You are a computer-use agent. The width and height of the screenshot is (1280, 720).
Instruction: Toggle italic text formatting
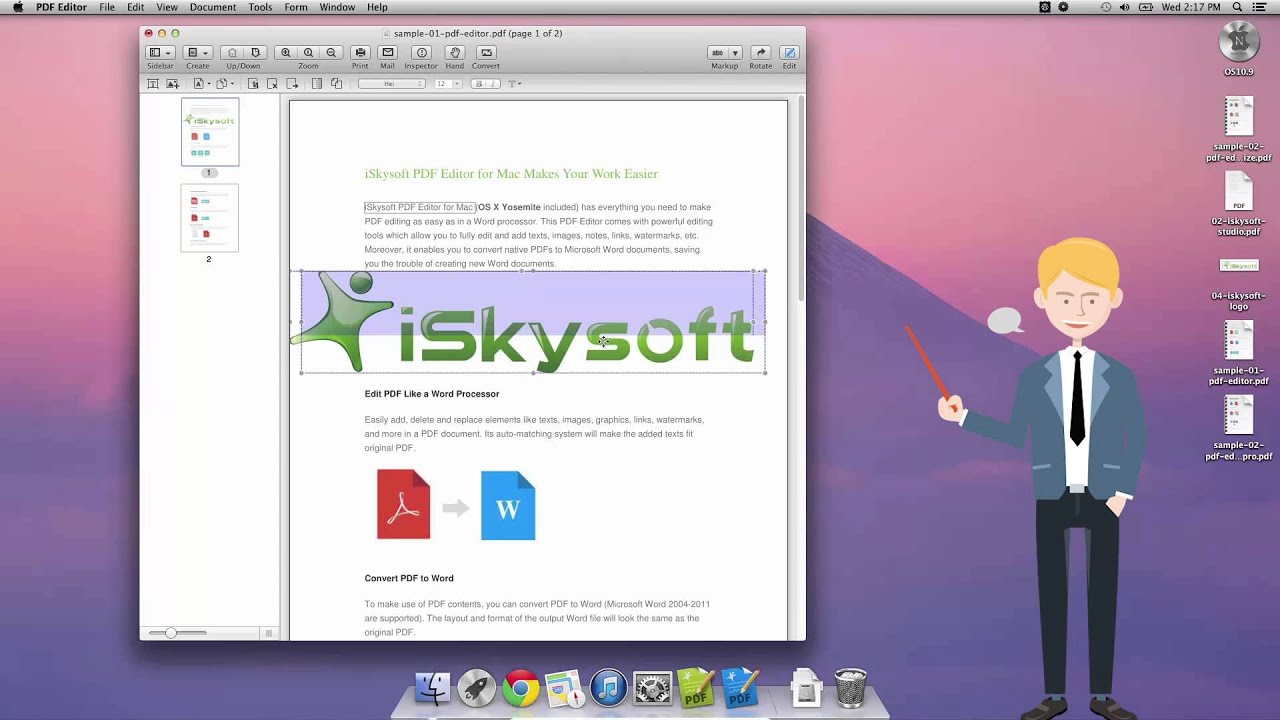tap(492, 84)
